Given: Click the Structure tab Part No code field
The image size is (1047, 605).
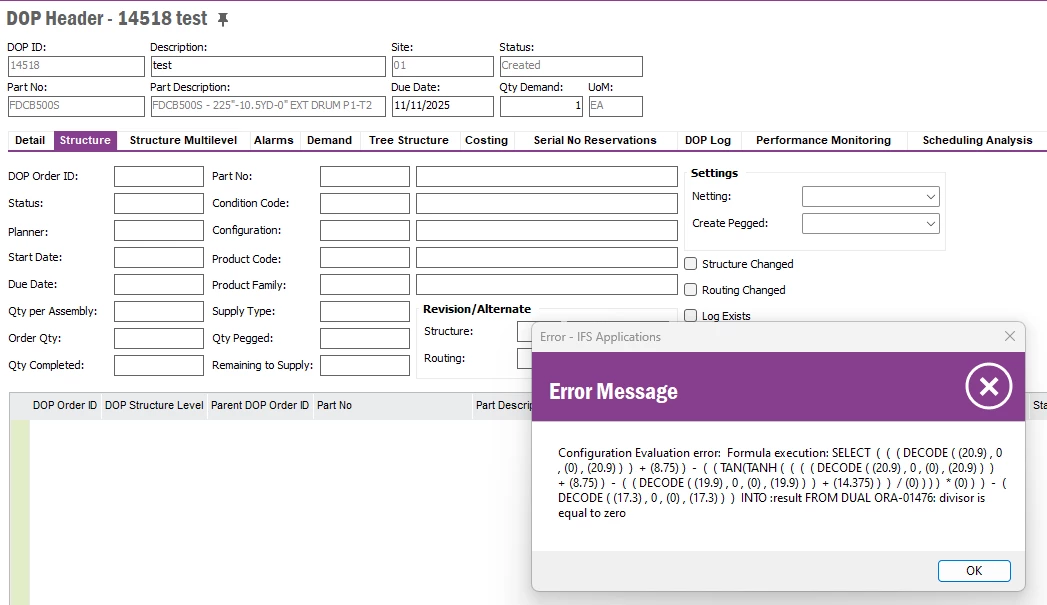Looking at the screenshot, I should (x=365, y=176).
